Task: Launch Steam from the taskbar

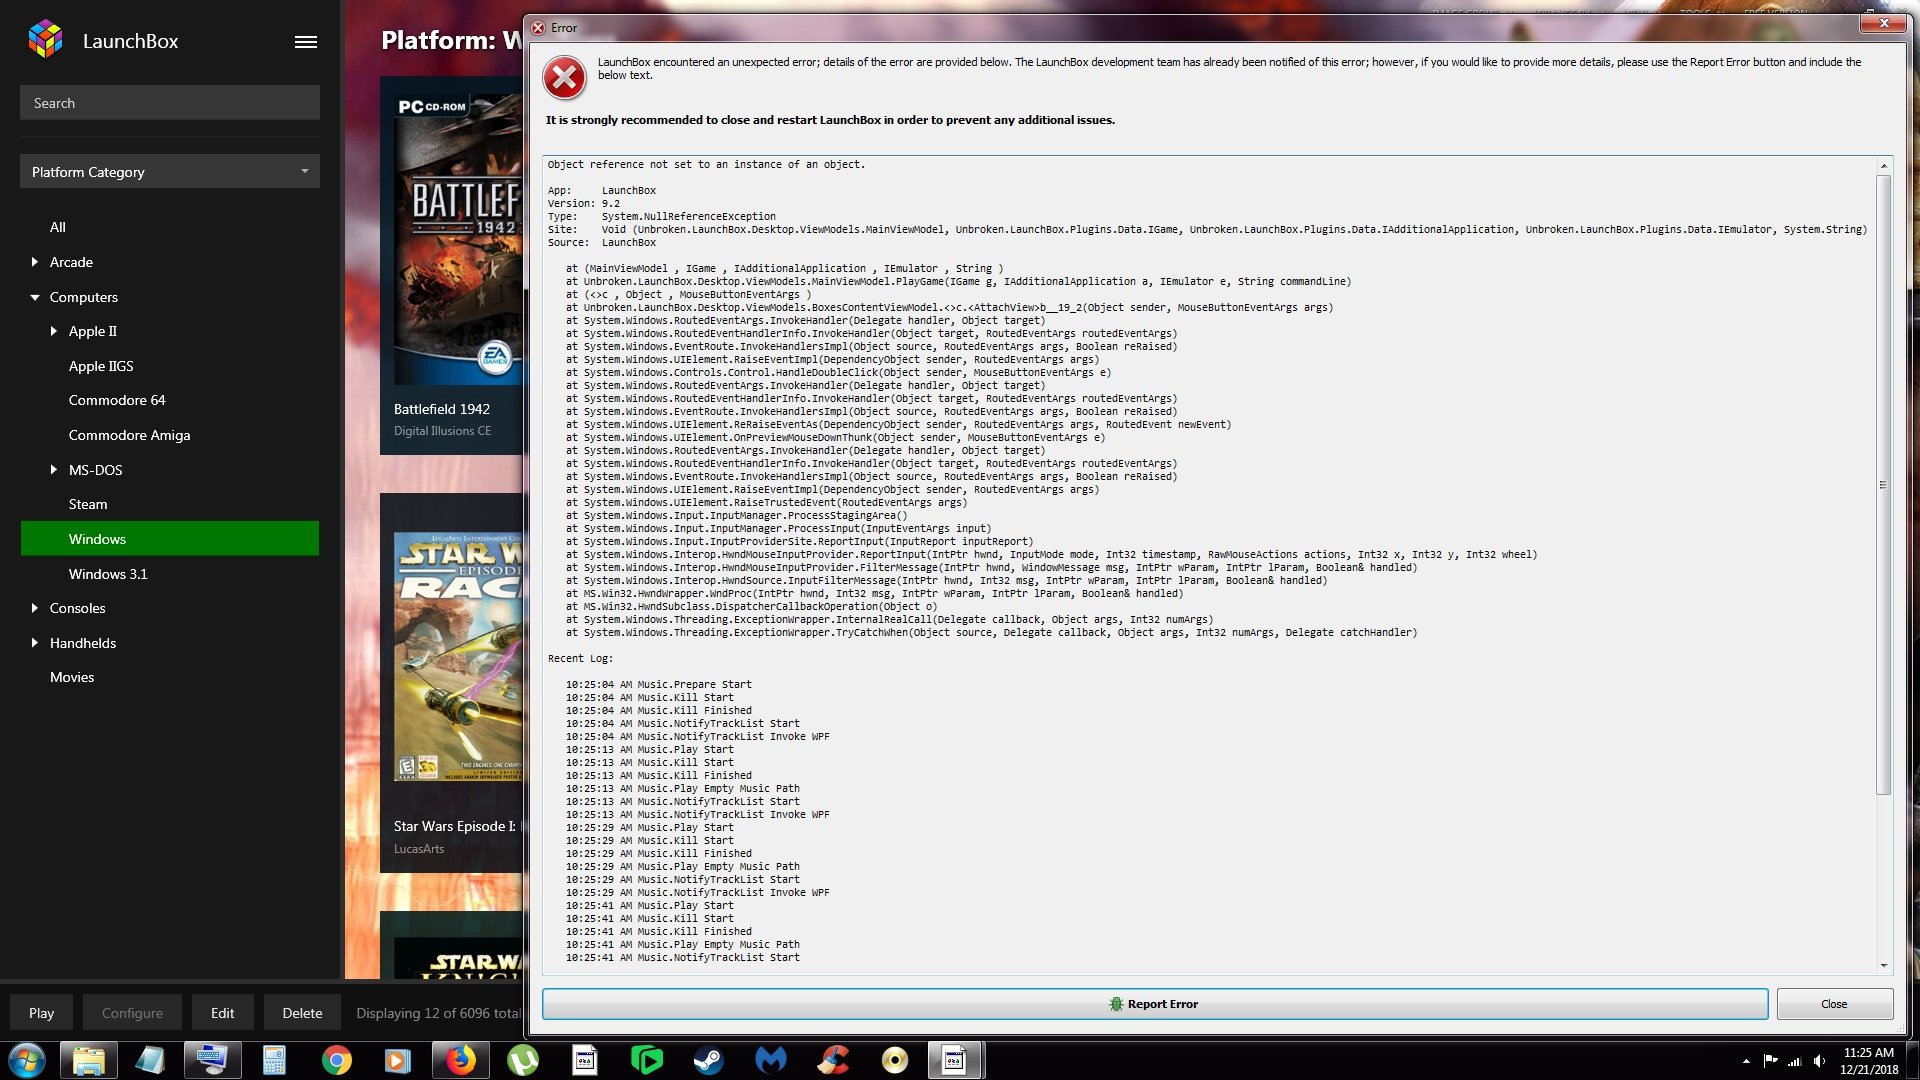Action: (x=708, y=1060)
